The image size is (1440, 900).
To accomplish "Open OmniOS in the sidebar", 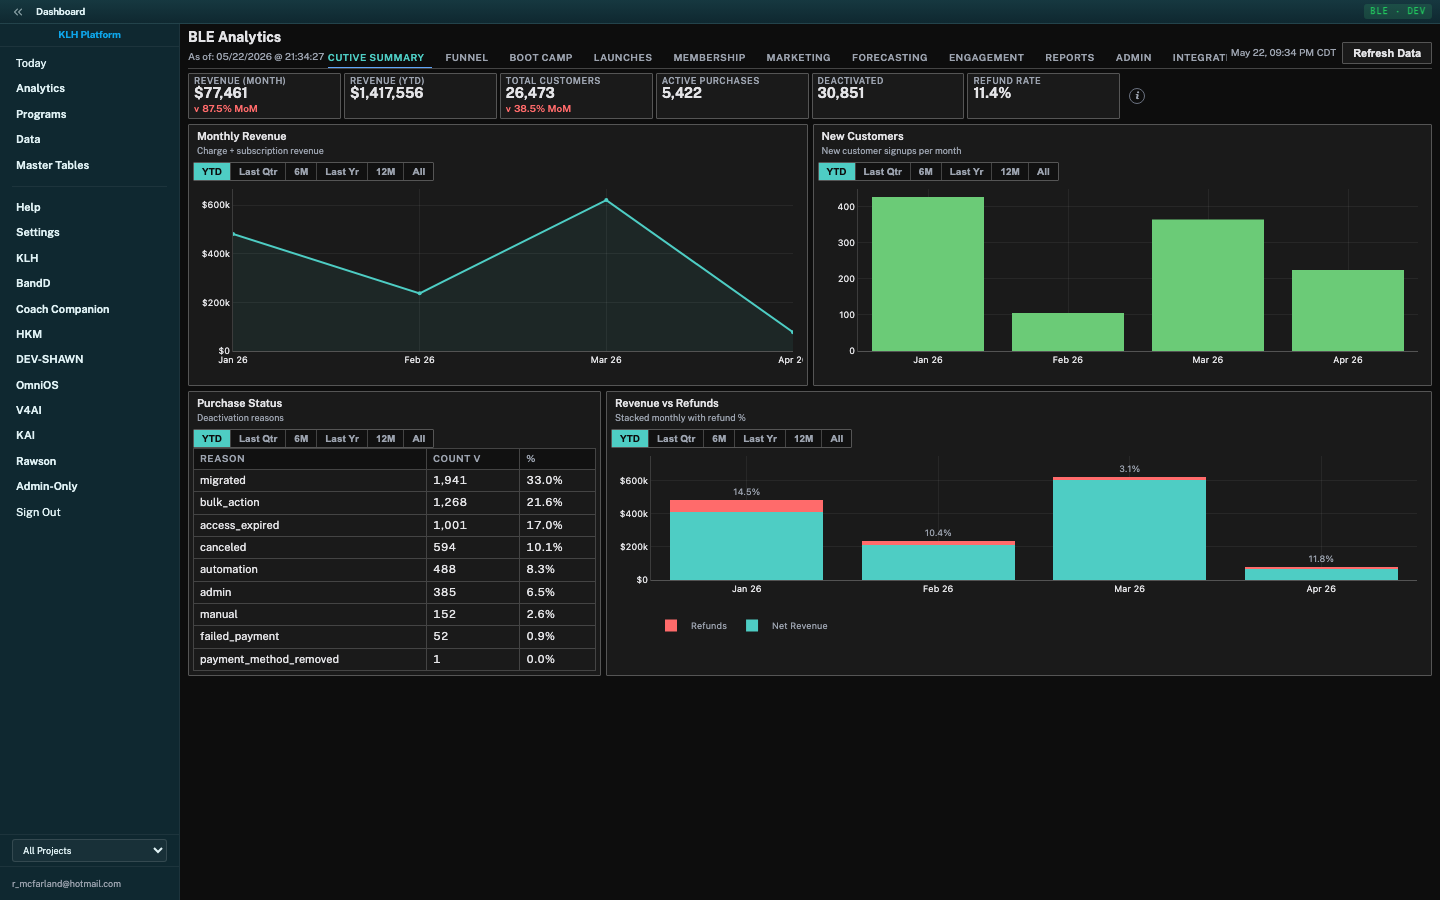I will click(37, 386).
